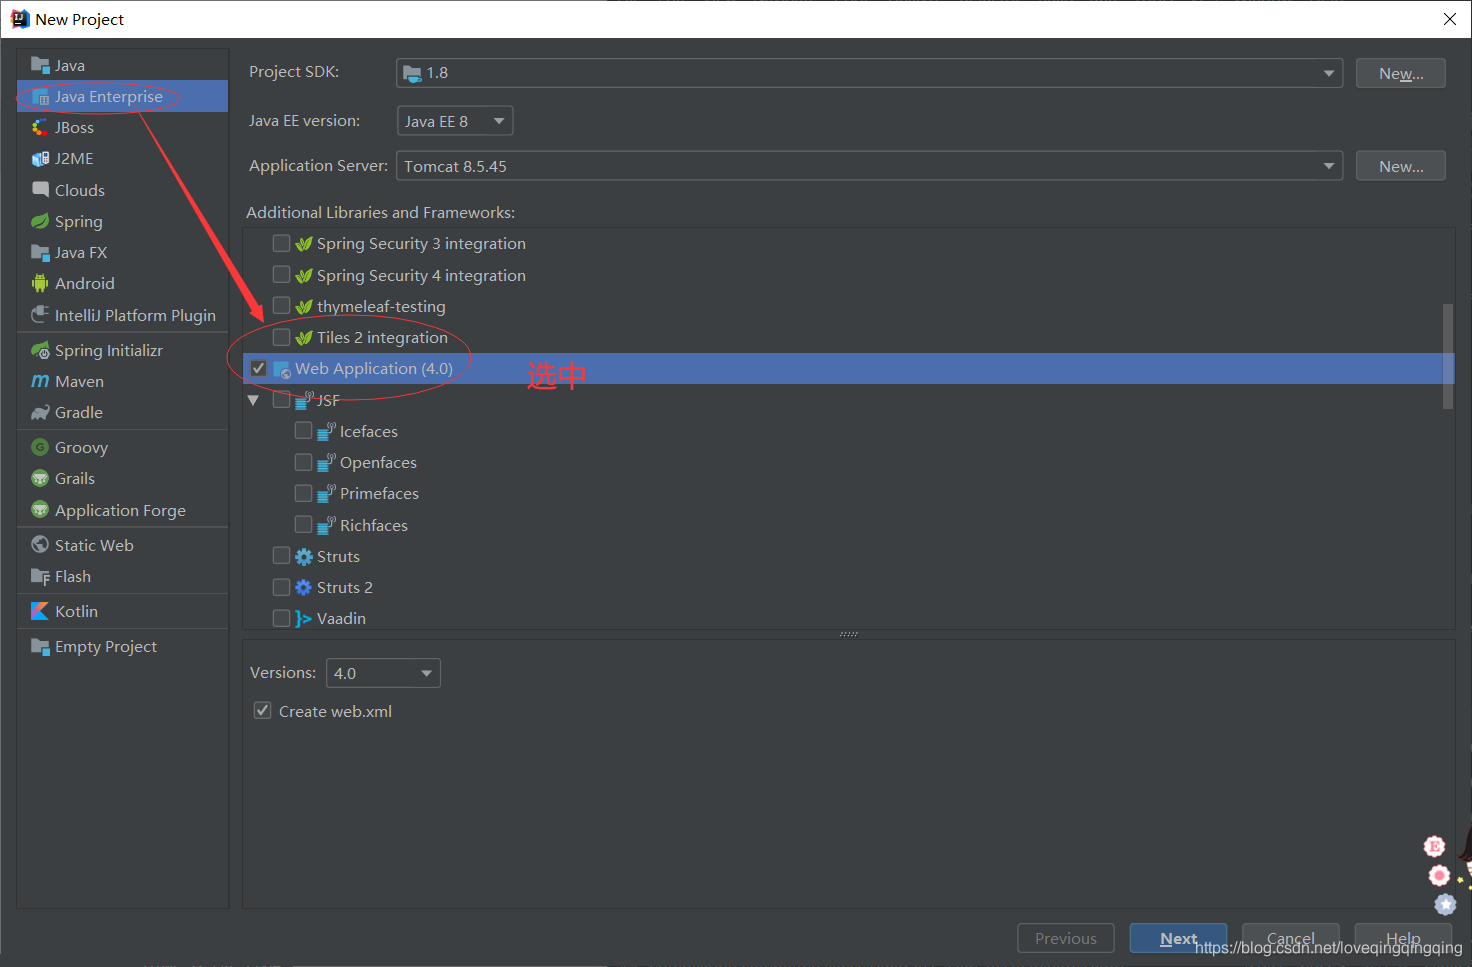Click the Grails icon
The width and height of the screenshot is (1472, 967).
(x=40, y=478)
